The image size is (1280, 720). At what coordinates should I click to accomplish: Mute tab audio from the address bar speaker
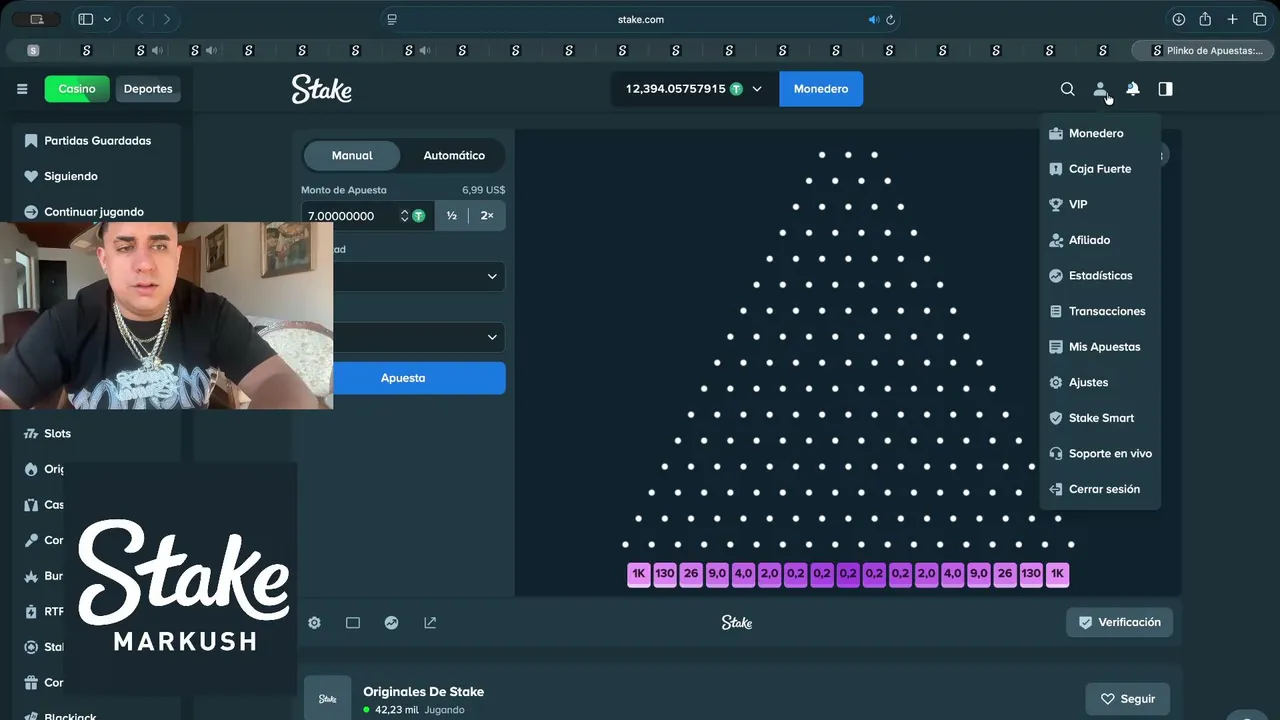(x=874, y=19)
